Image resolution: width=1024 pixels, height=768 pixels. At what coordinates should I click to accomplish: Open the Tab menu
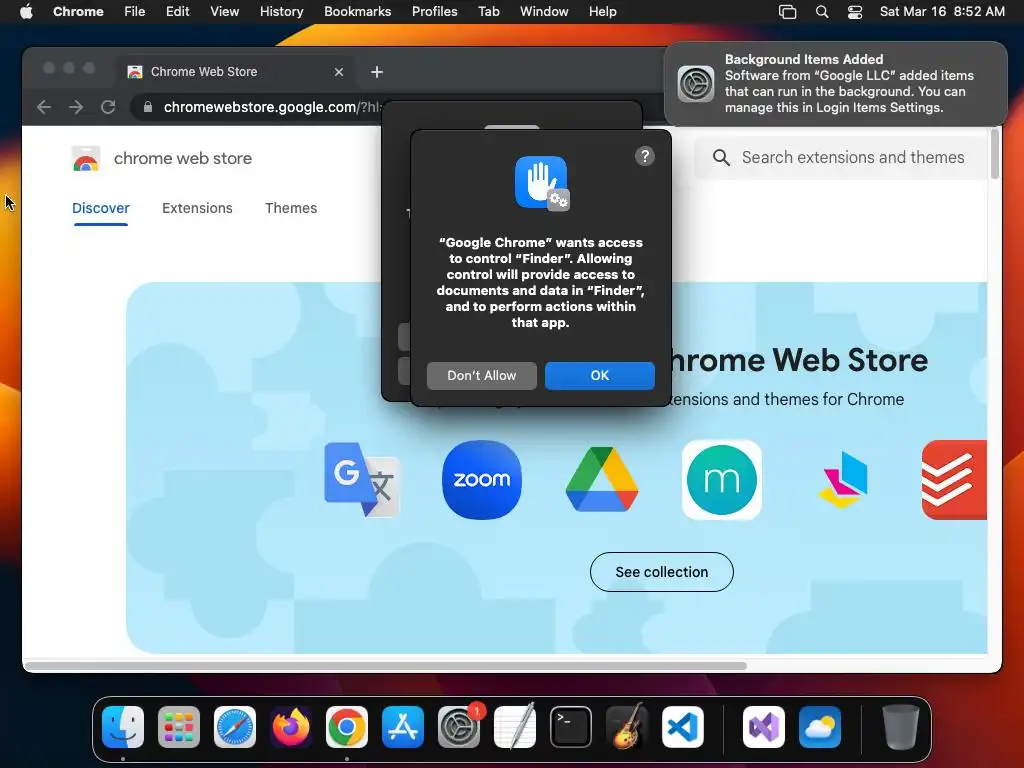[x=488, y=11]
